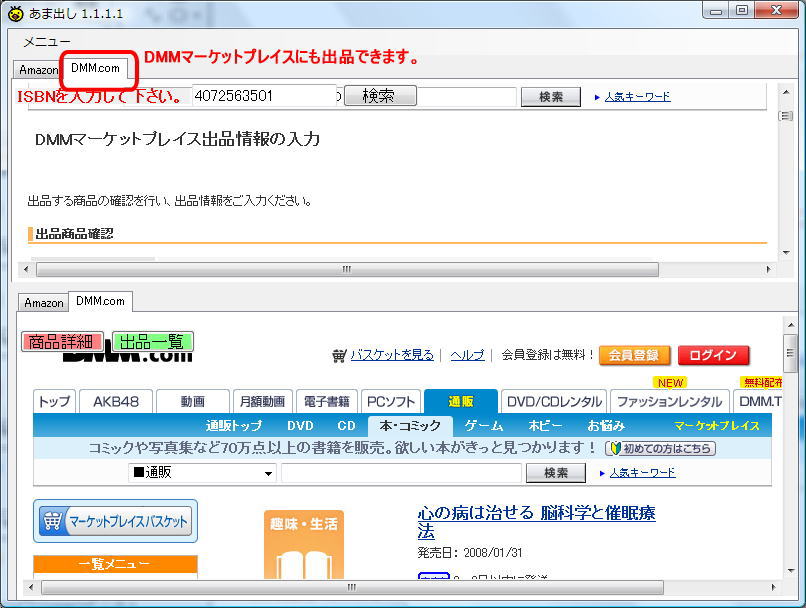Screen dimensions: 806x608
Task: Open バスケットを見る link
Action: [x=392, y=355]
